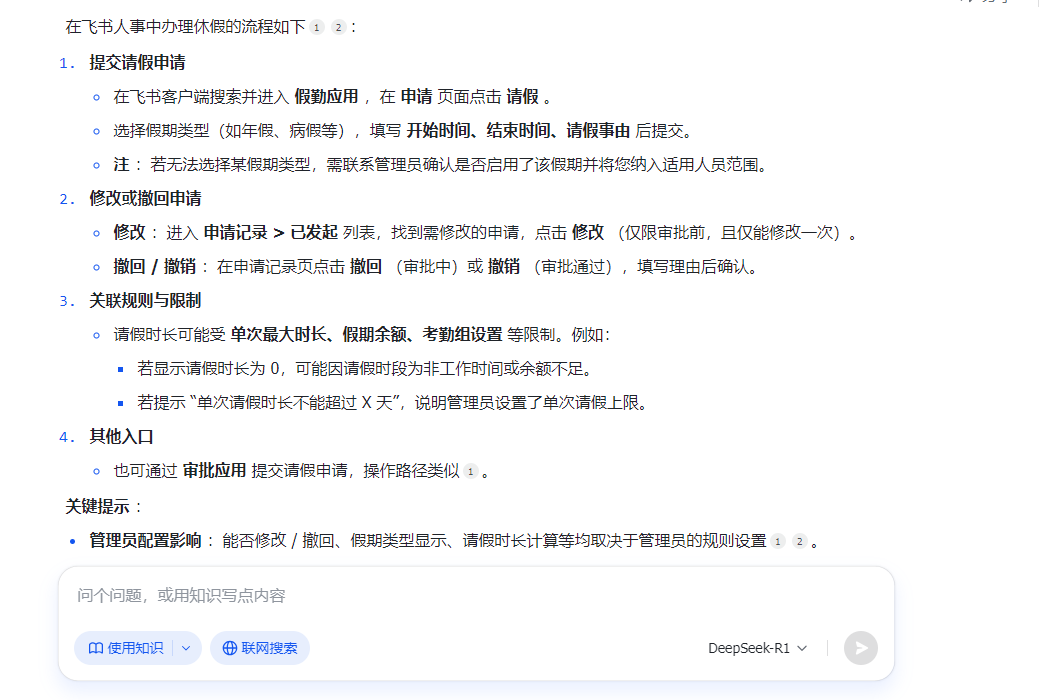Open citation 1 after 流程如下
Image resolution: width=1059 pixels, height=700 pixels.
click(317, 27)
